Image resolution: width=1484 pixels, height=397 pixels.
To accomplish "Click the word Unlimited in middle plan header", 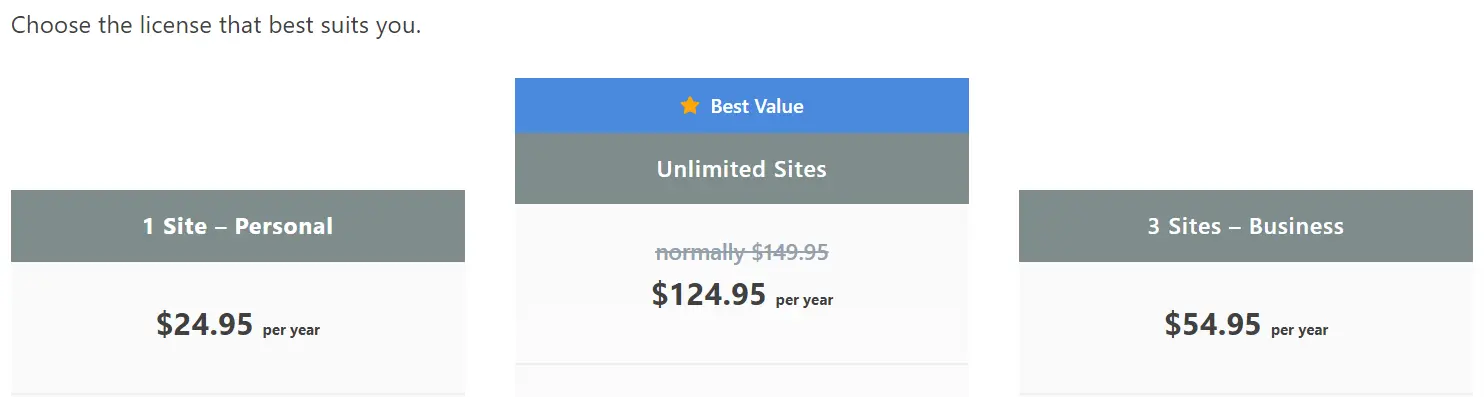I will point(703,169).
